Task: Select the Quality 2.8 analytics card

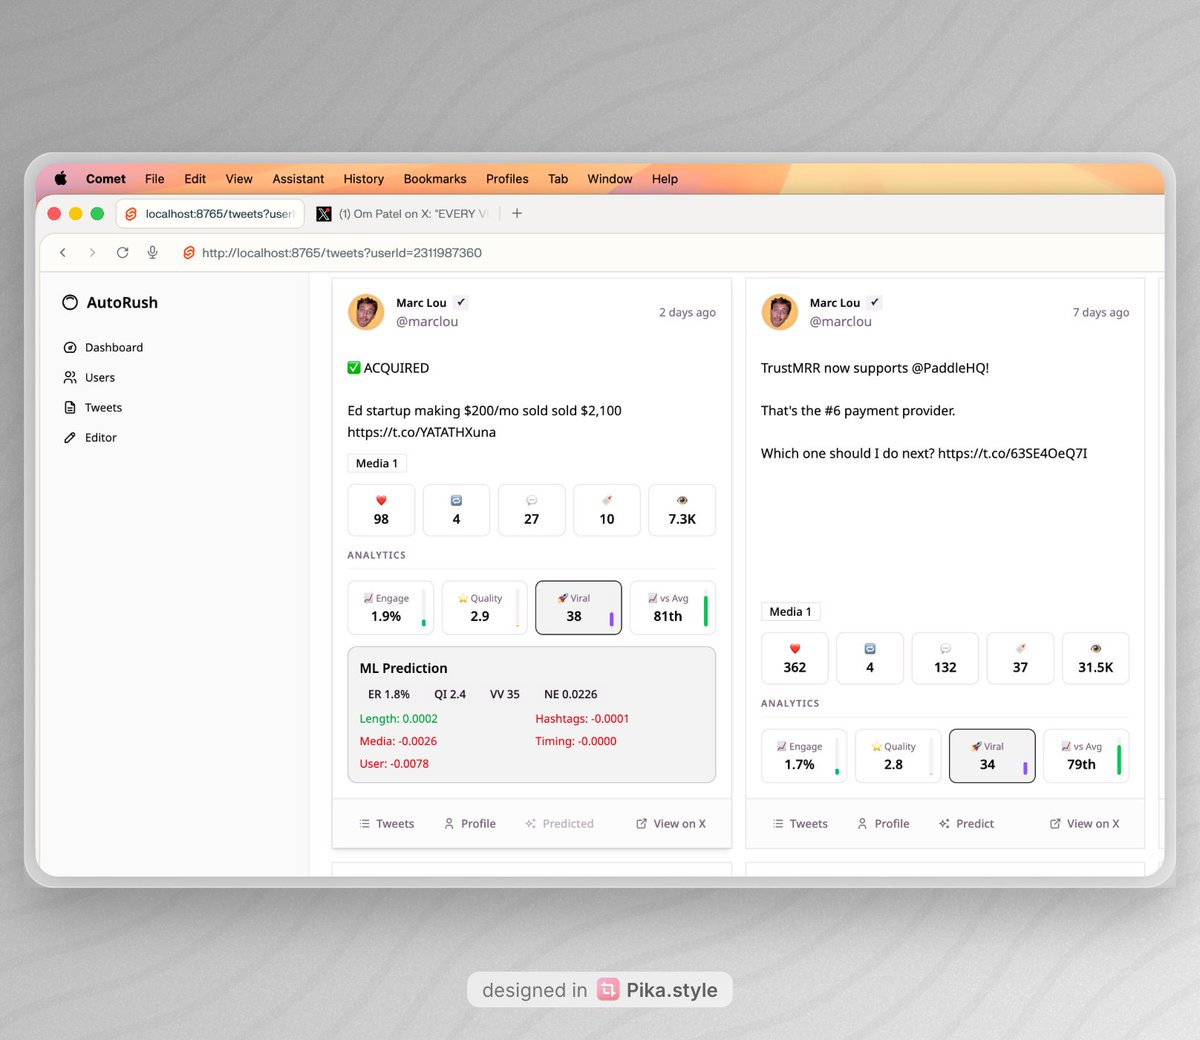Action: [898, 756]
